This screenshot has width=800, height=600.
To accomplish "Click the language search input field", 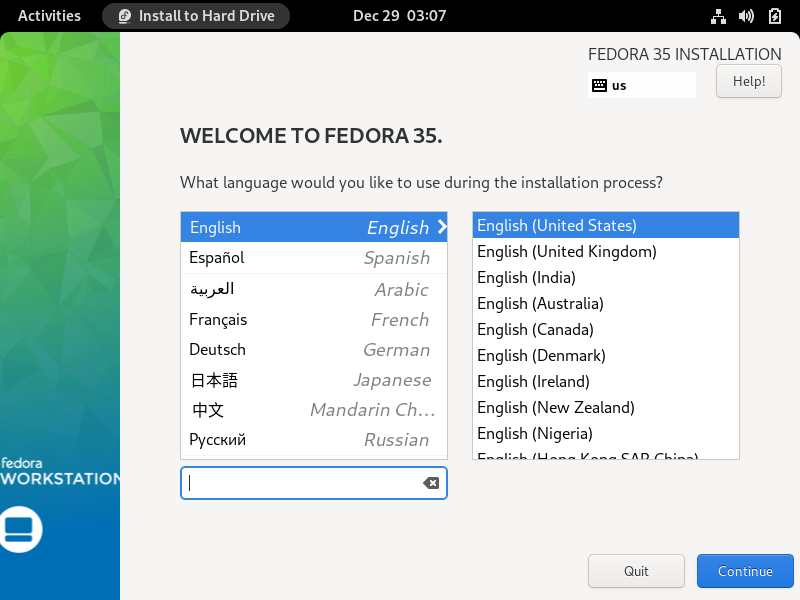I will [x=314, y=483].
